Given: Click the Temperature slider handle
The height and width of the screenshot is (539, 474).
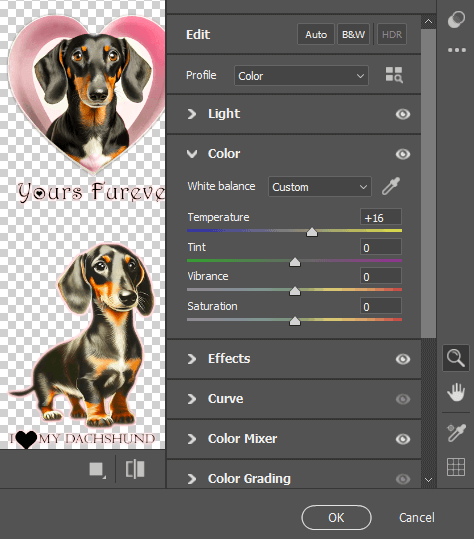Looking at the screenshot, I should [x=312, y=232].
